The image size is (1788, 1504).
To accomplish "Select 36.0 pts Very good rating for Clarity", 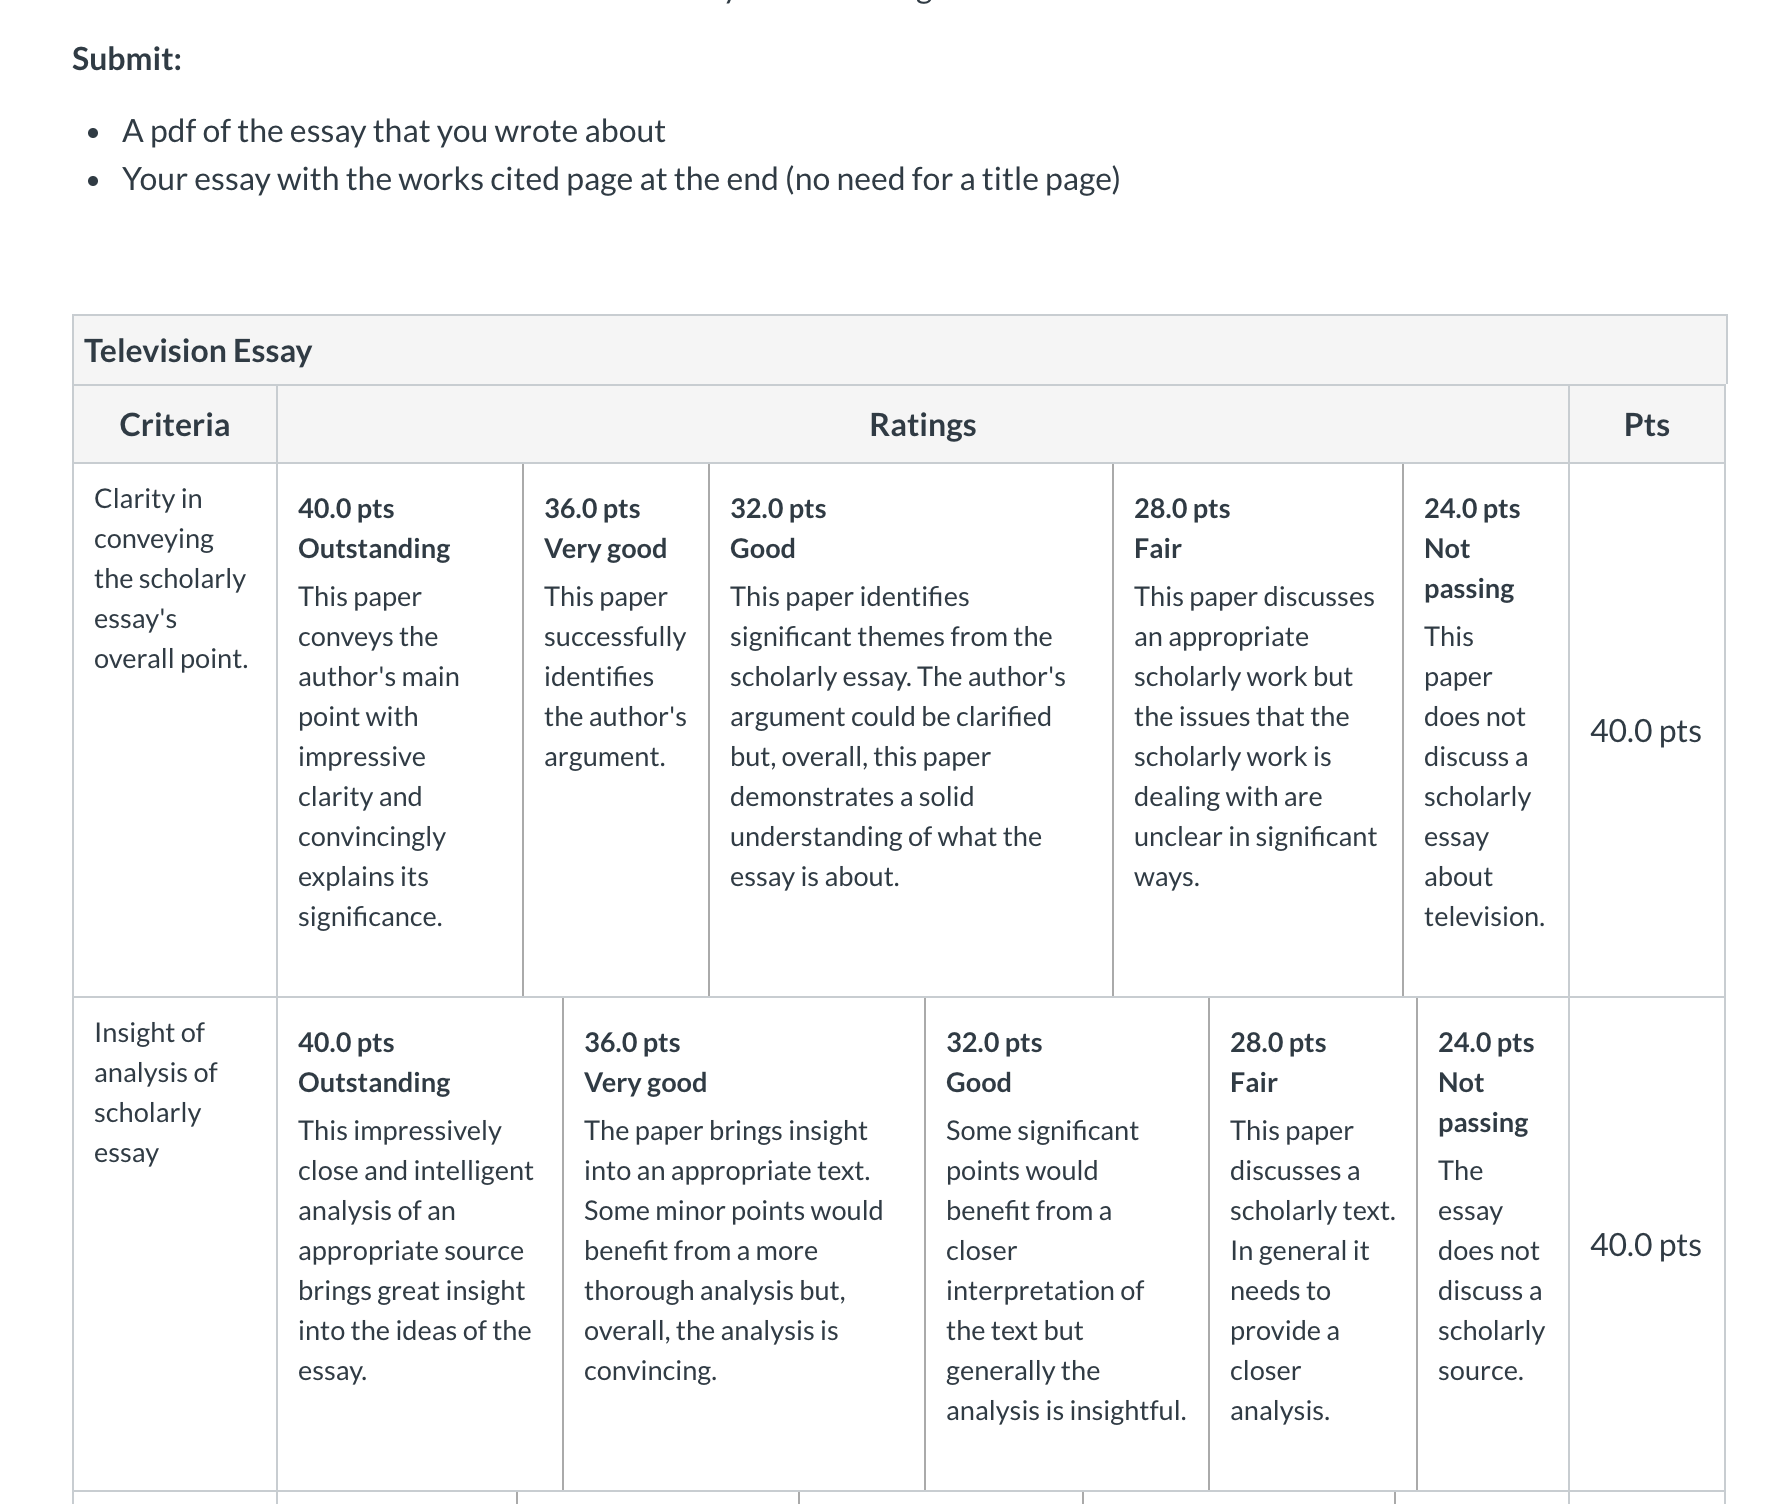I will tap(616, 729).
